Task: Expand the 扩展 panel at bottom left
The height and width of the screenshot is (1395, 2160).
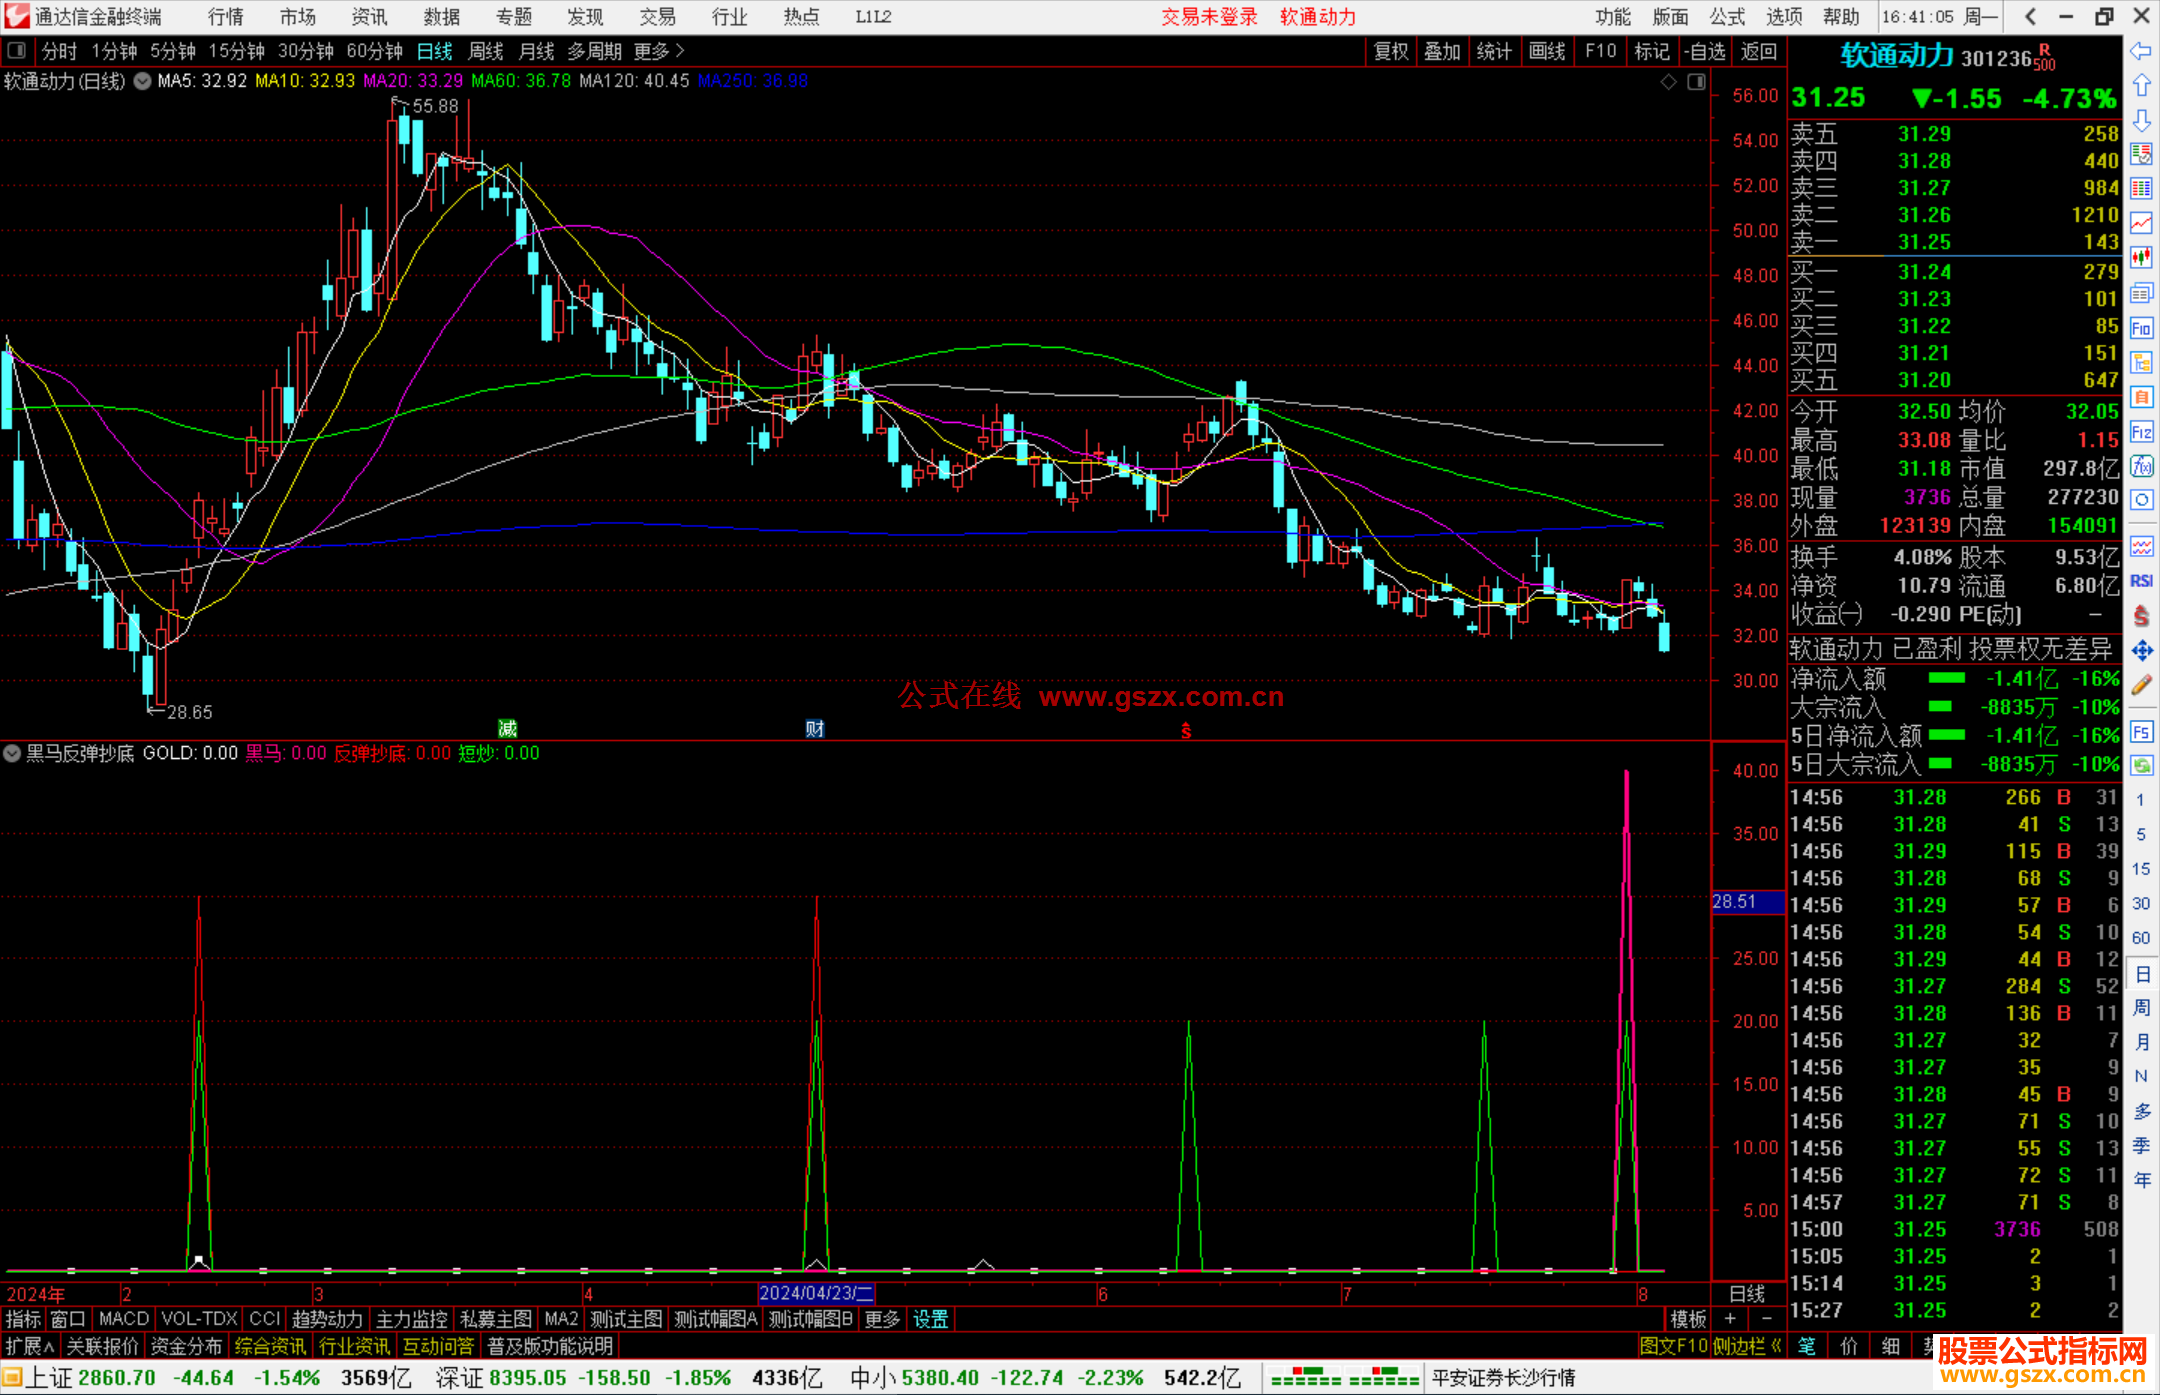Action: pyautogui.click(x=30, y=1346)
